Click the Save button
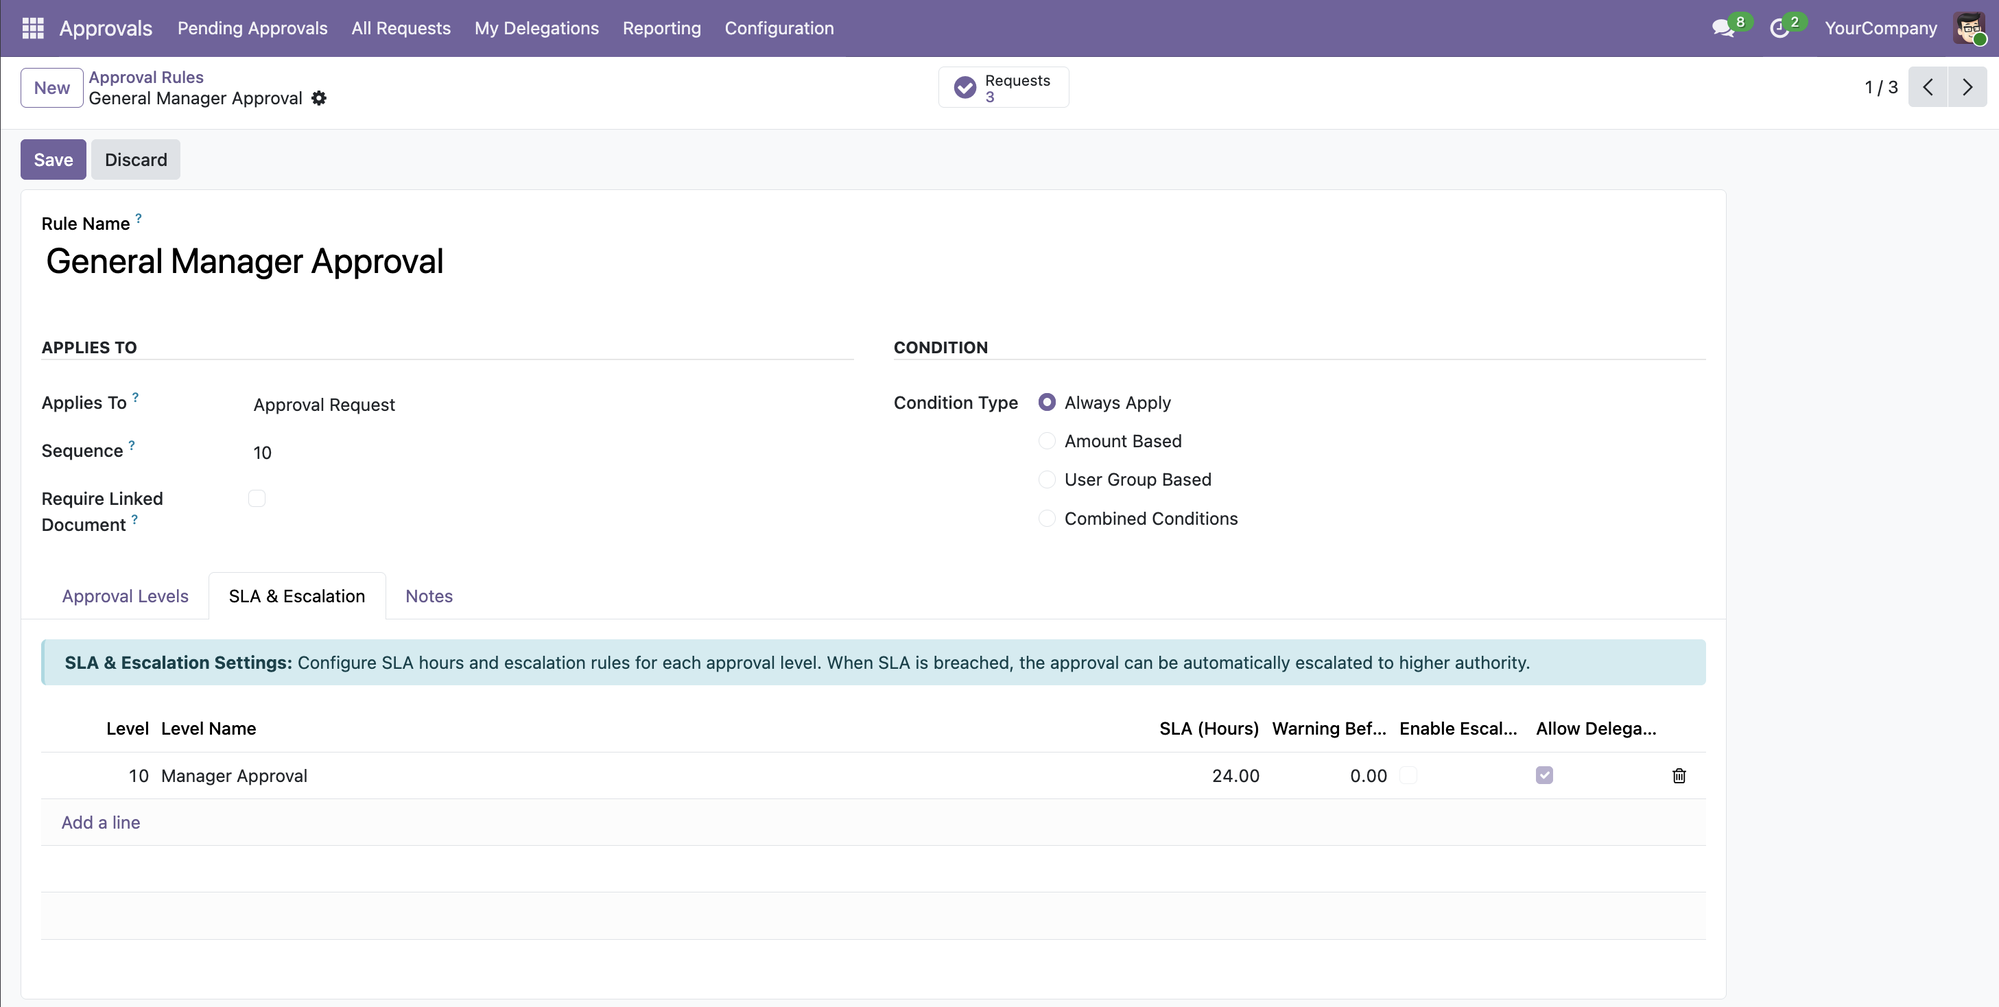The image size is (1999, 1007). [53, 160]
